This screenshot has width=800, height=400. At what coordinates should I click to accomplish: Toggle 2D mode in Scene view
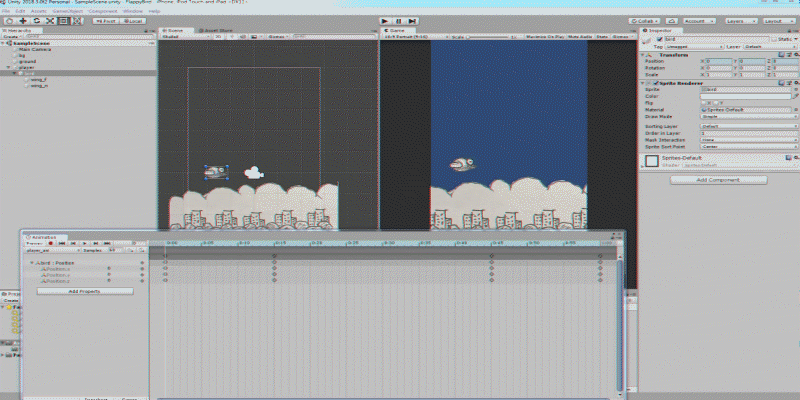(218, 37)
